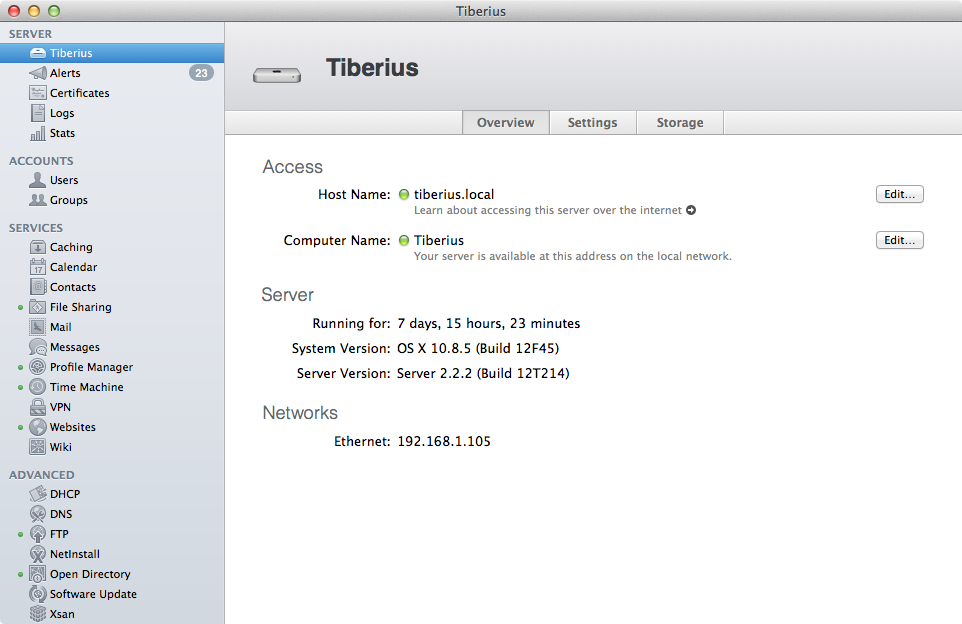Select the Messages service icon
This screenshot has height=624, width=962.
point(38,347)
